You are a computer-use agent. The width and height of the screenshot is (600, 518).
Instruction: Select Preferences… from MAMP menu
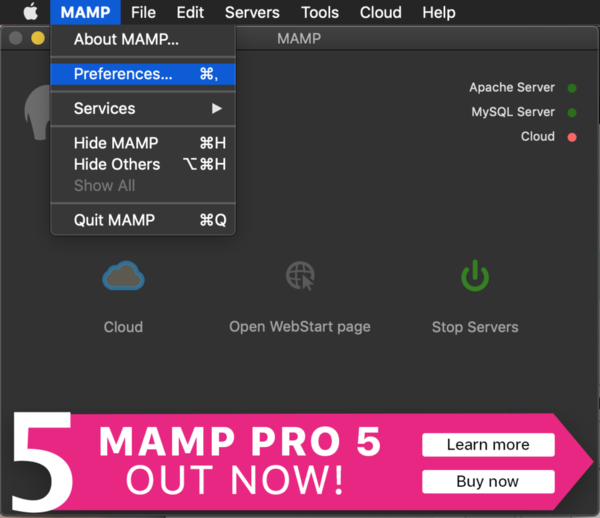143,74
